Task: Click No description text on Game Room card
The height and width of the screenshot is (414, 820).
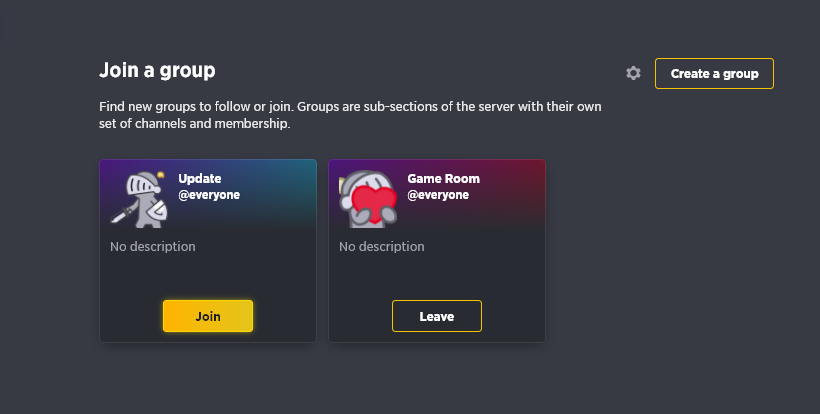Action: click(382, 247)
